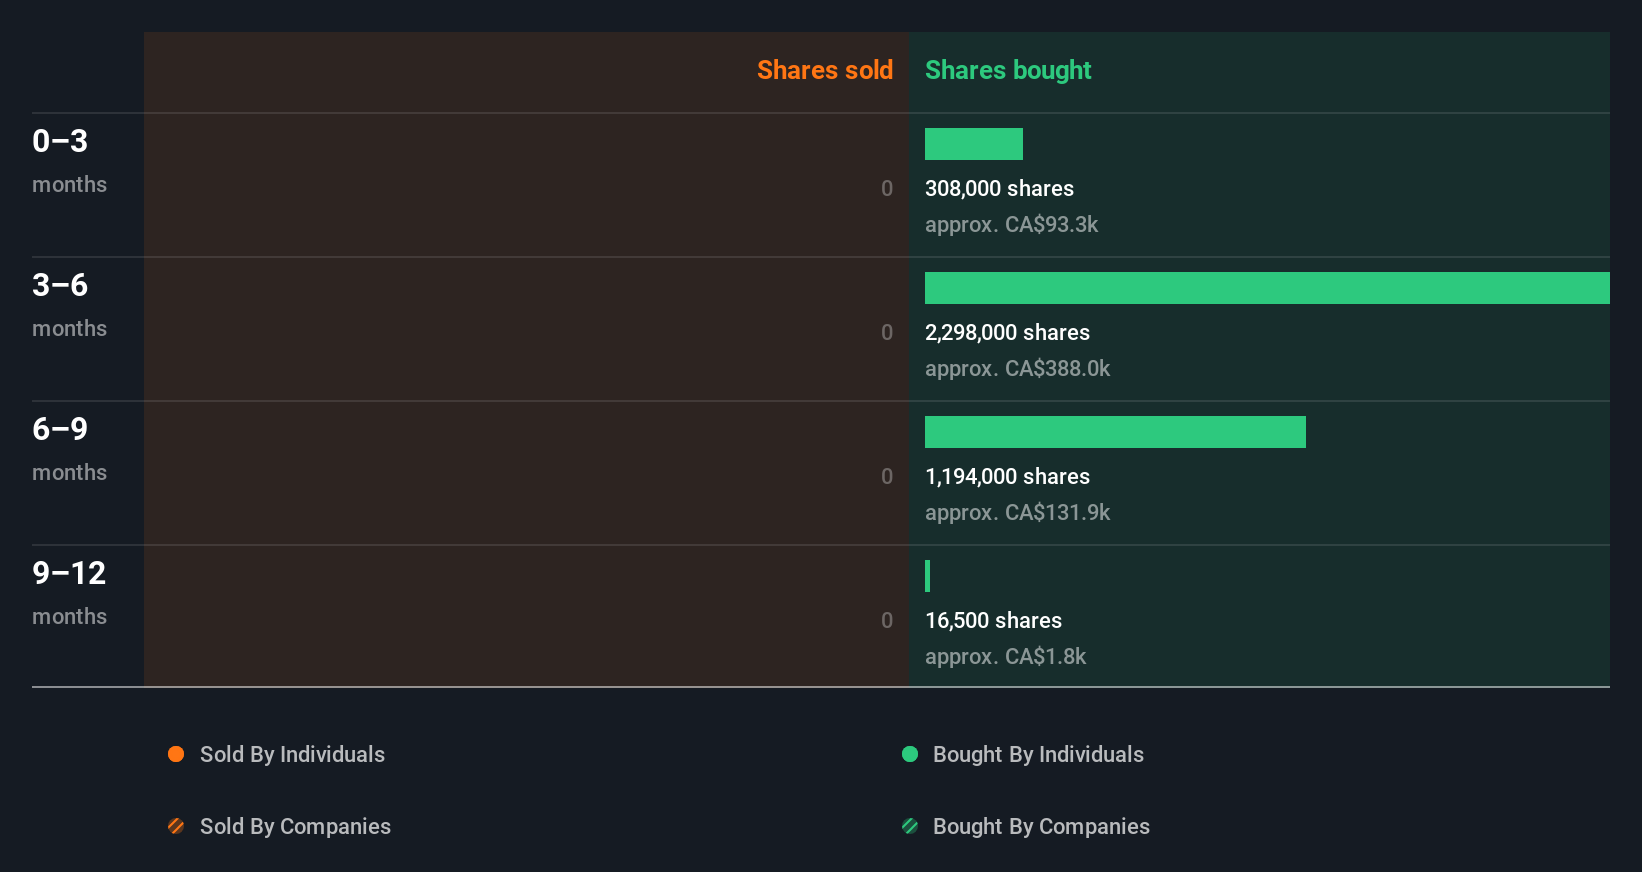Click the Shares sold column header

(825, 70)
